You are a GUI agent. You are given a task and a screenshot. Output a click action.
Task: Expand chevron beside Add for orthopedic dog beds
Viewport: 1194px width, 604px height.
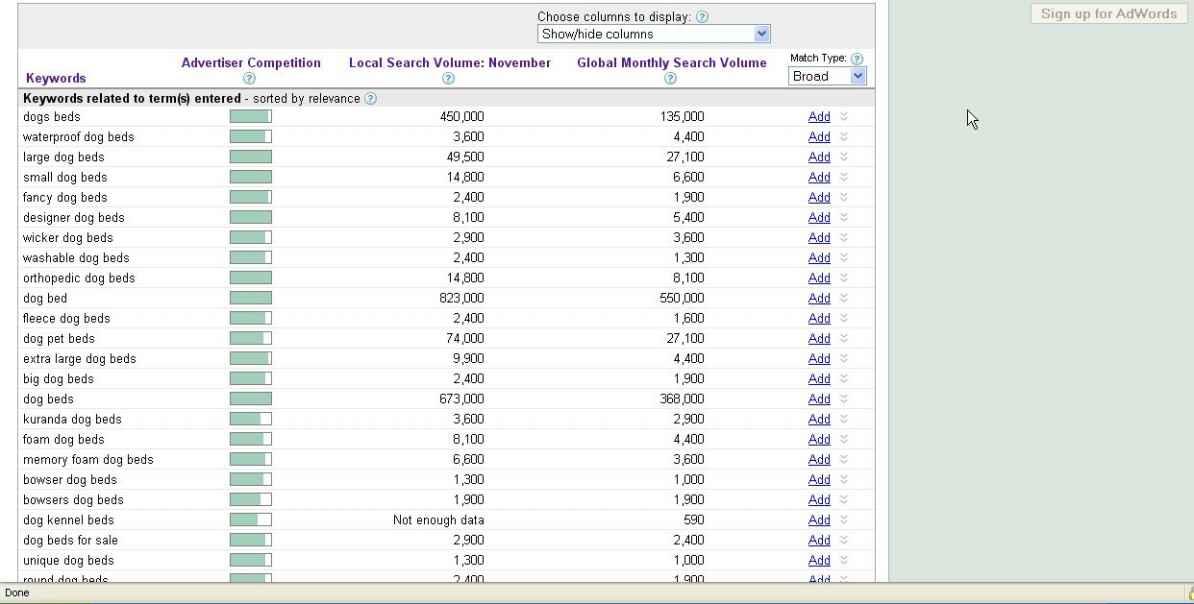point(843,278)
